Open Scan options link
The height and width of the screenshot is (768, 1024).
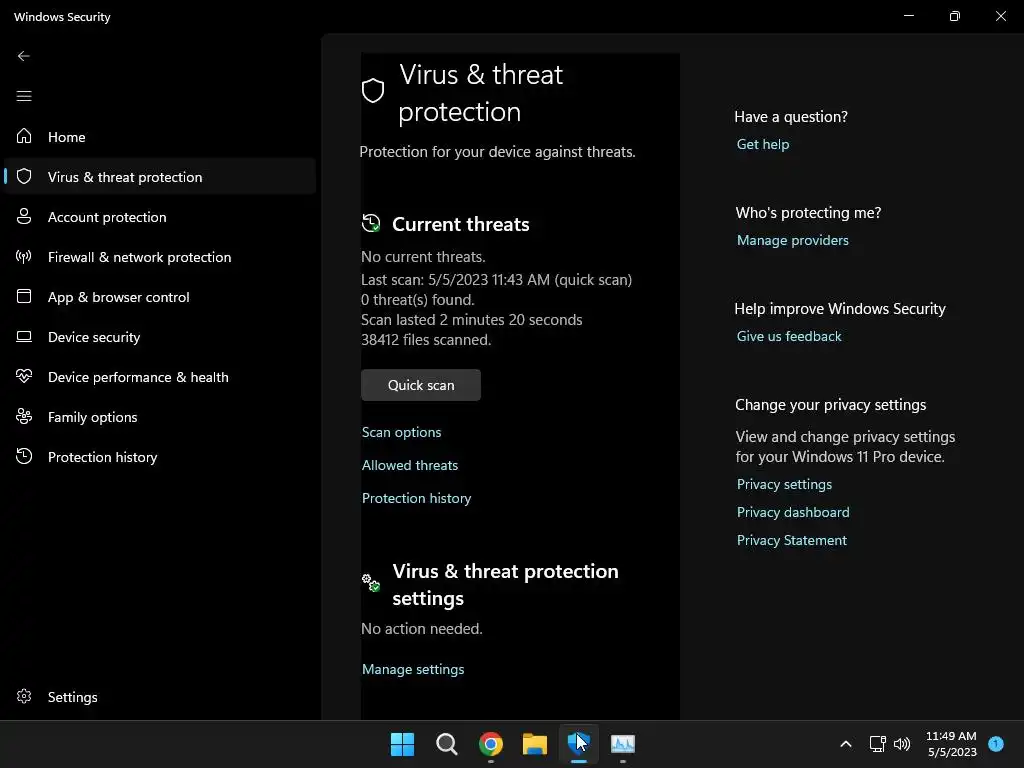click(402, 432)
